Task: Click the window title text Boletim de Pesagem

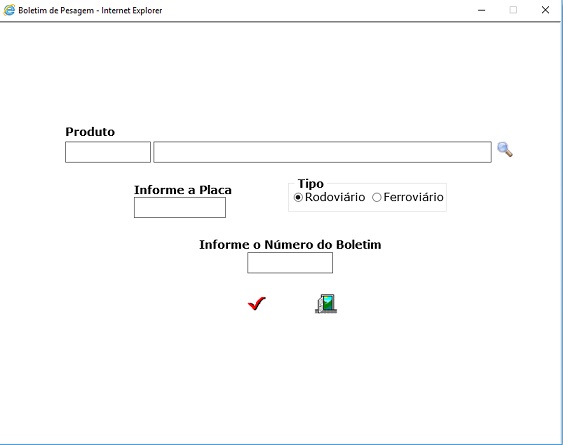Action: click(56, 10)
